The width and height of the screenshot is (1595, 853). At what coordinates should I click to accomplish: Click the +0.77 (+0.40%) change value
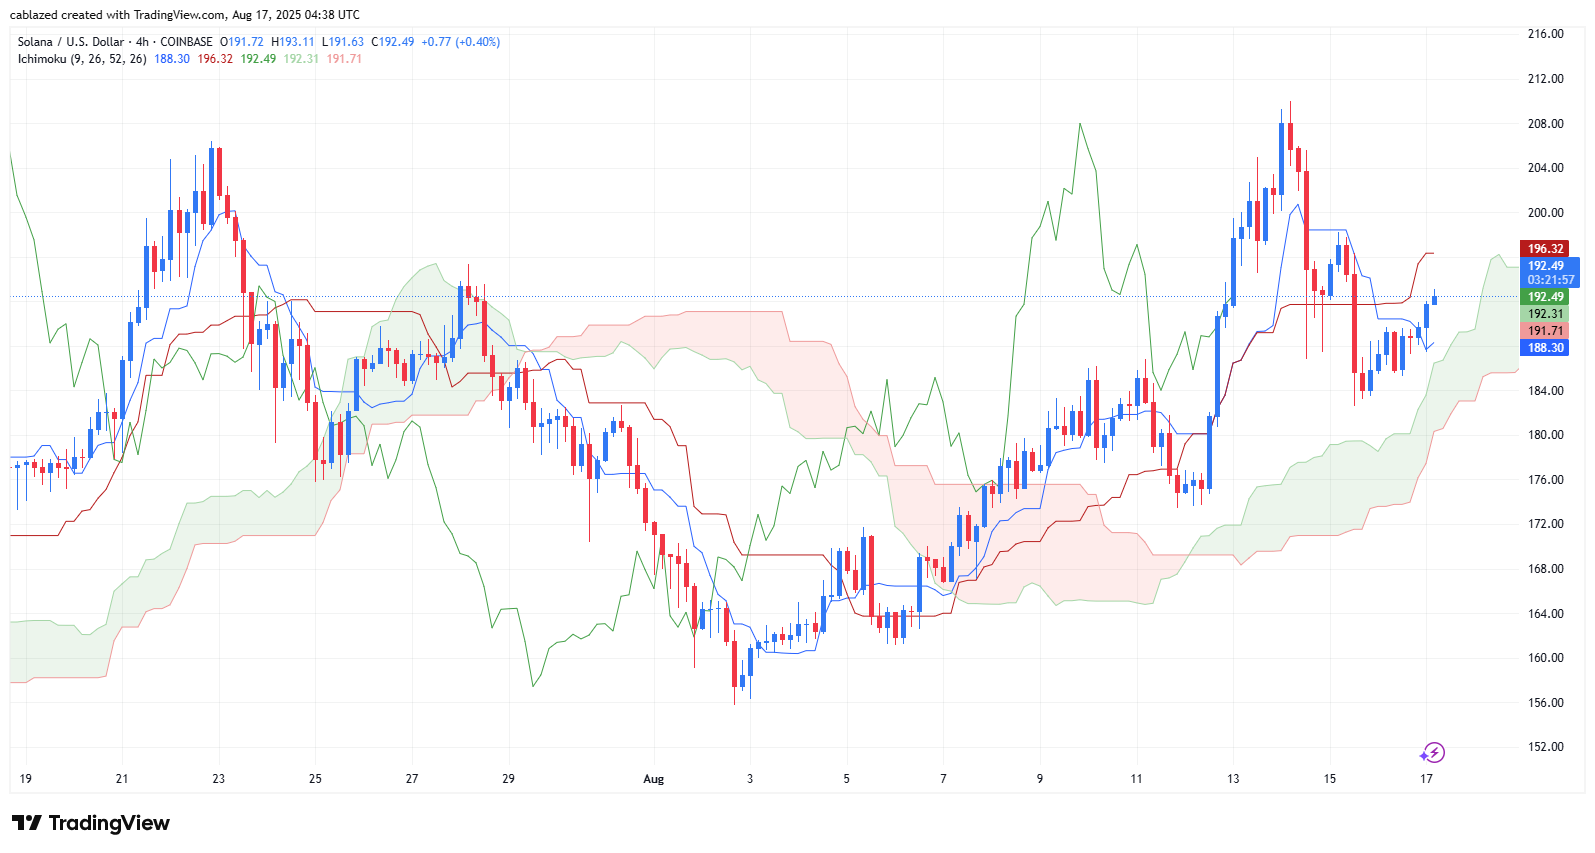[x=460, y=42]
